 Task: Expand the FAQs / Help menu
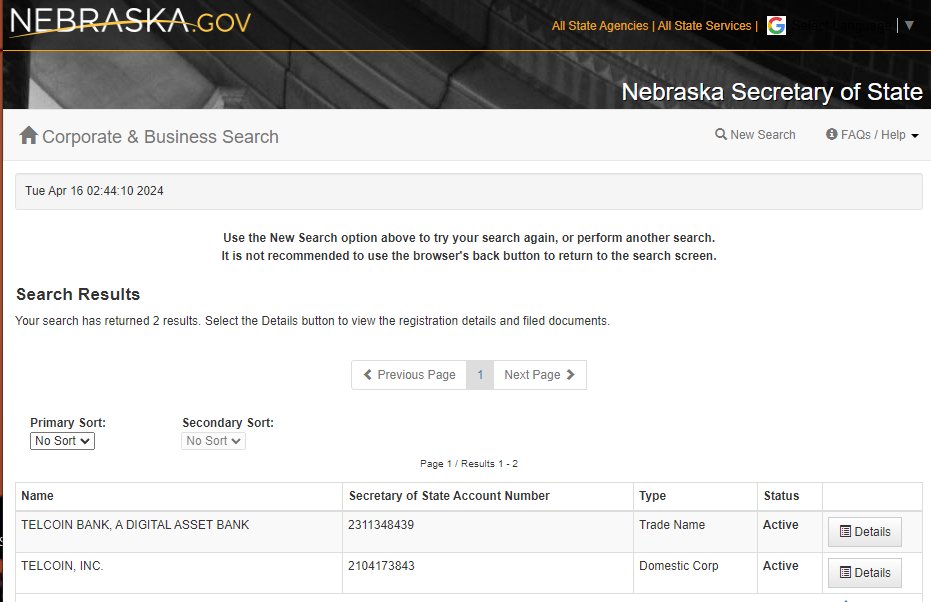[x=872, y=135]
